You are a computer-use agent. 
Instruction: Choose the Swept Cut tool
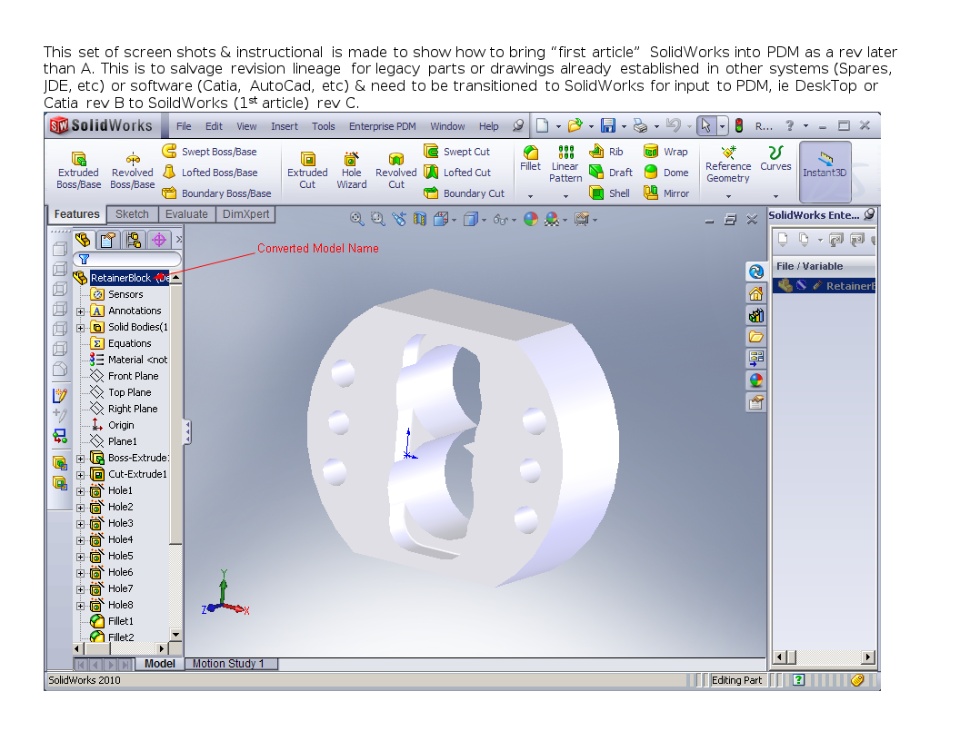457,151
